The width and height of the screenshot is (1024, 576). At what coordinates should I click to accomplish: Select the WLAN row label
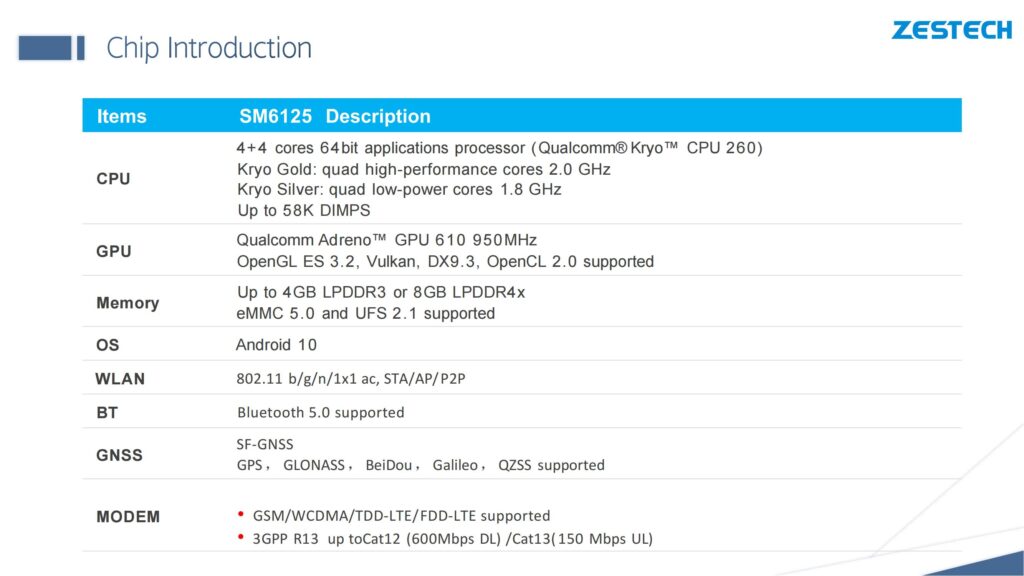(x=120, y=379)
